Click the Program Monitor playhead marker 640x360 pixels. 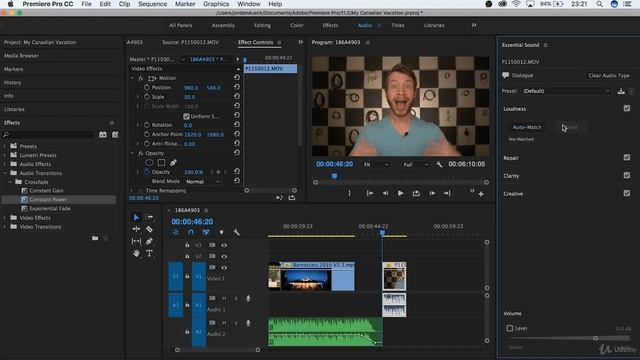click(334, 176)
